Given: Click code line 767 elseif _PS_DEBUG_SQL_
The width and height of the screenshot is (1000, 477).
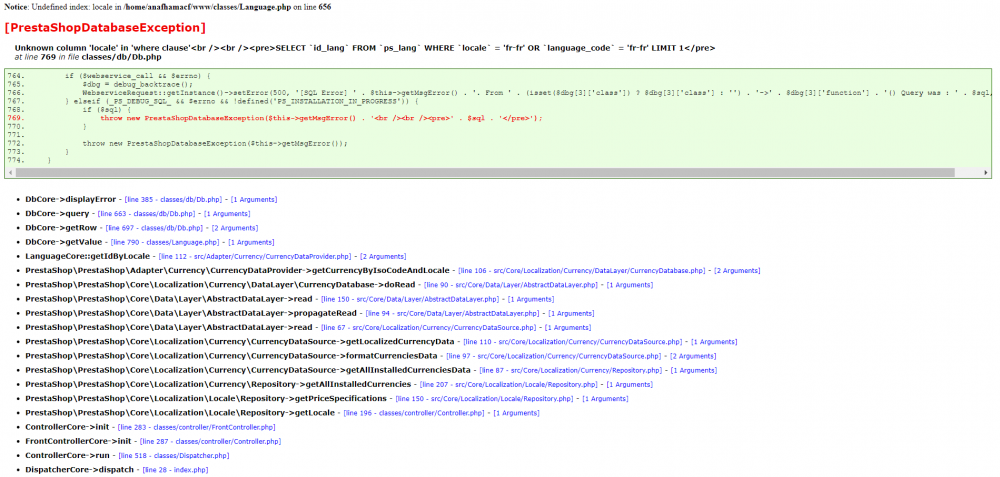Looking at the screenshot, I should pyautogui.click(x=242, y=101).
